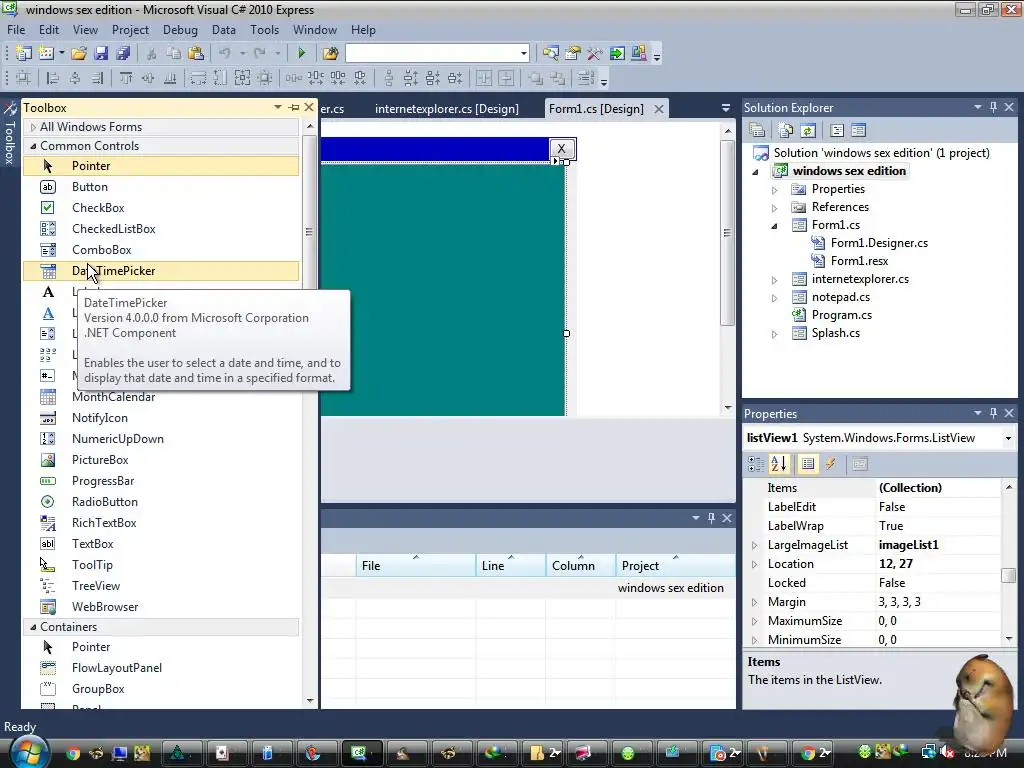Click Open File folder icon in toolbar
This screenshot has height=768, width=1024.
click(79, 54)
